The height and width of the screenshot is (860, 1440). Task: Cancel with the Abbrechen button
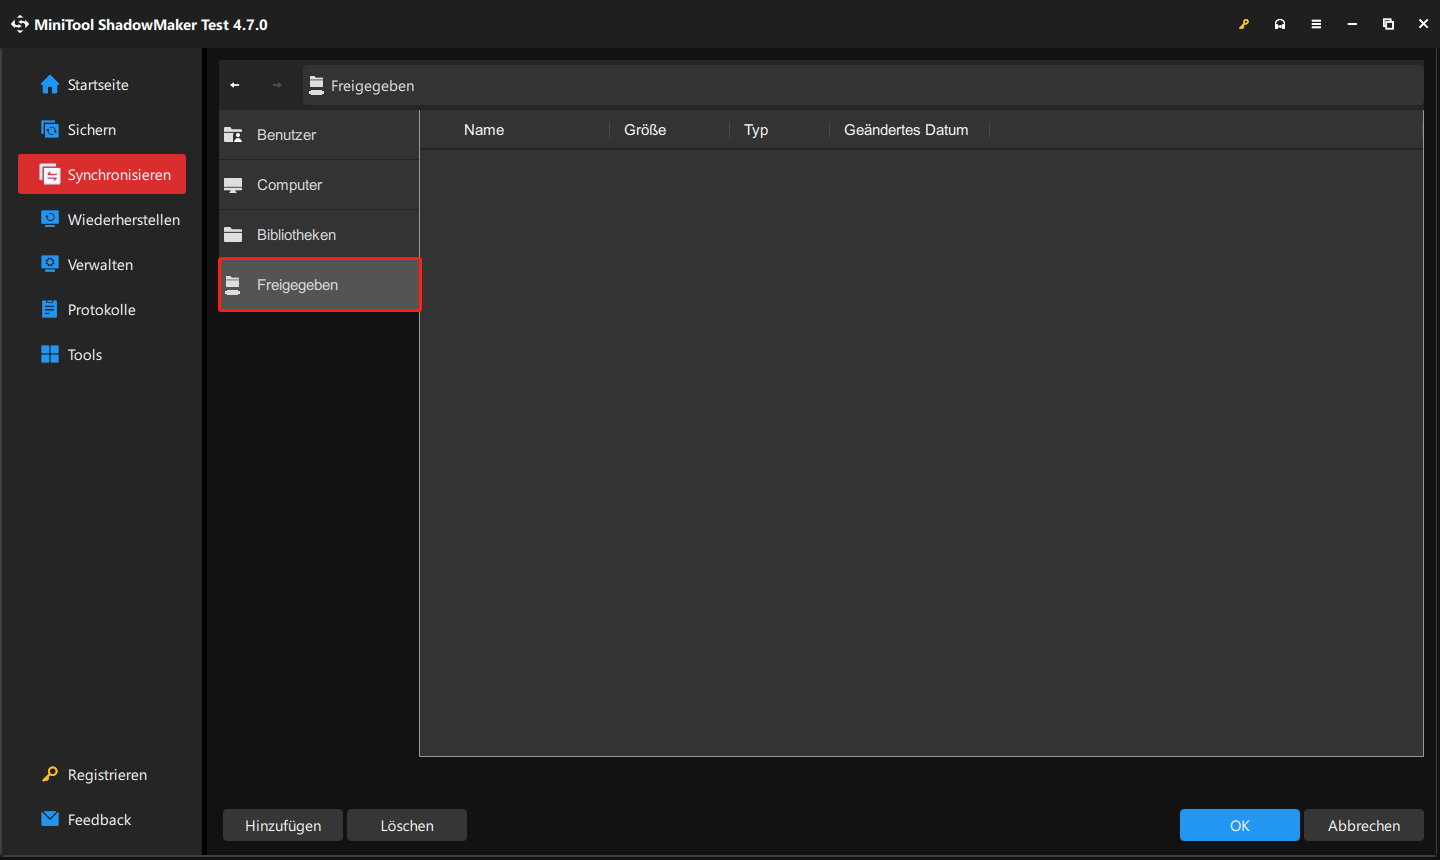coord(1364,825)
